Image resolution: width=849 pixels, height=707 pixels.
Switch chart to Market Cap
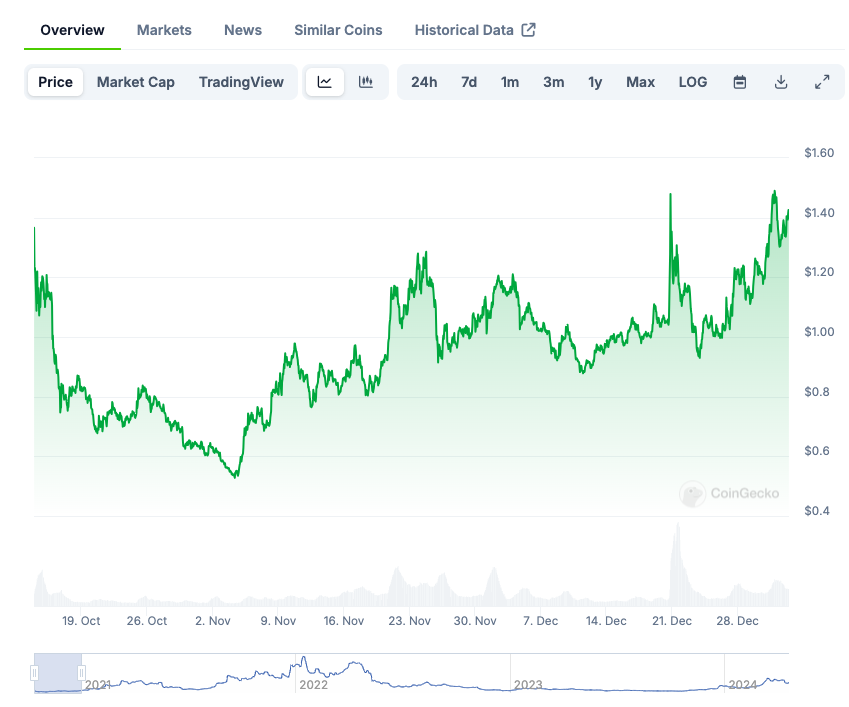tap(135, 82)
